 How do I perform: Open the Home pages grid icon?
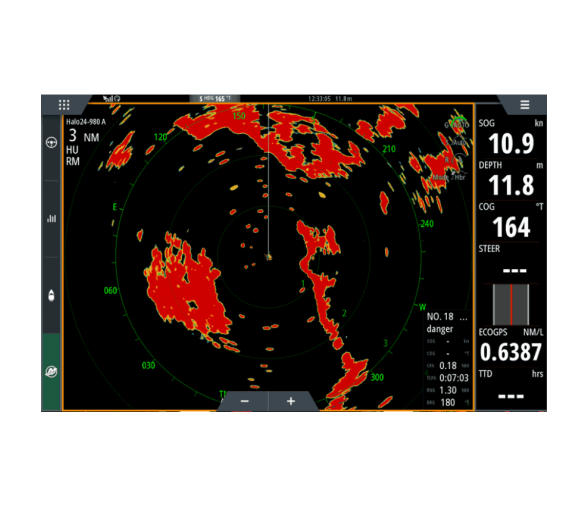[x=64, y=105]
